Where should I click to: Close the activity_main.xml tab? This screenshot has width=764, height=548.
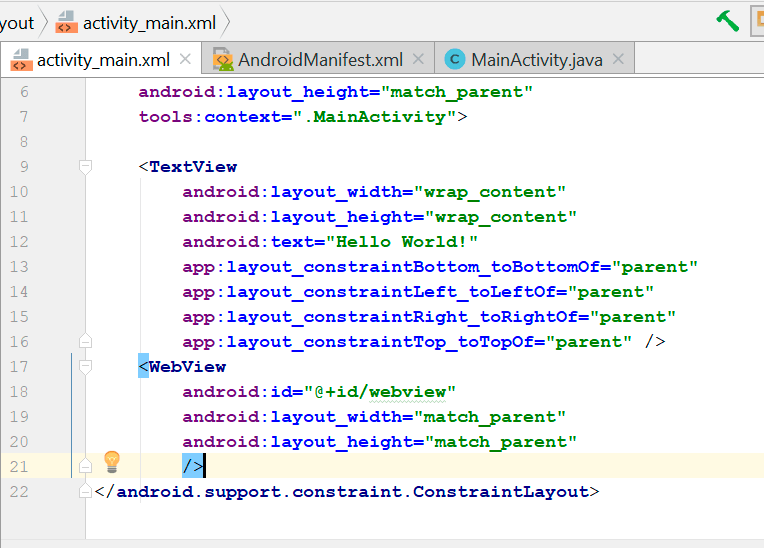(185, 59)
